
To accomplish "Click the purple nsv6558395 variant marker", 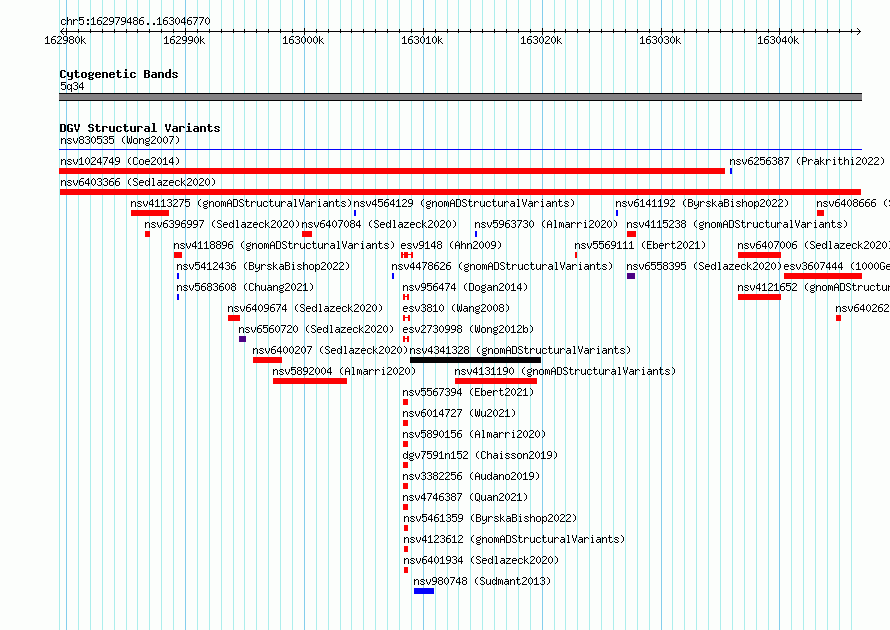I will click(x=631, y=276).
